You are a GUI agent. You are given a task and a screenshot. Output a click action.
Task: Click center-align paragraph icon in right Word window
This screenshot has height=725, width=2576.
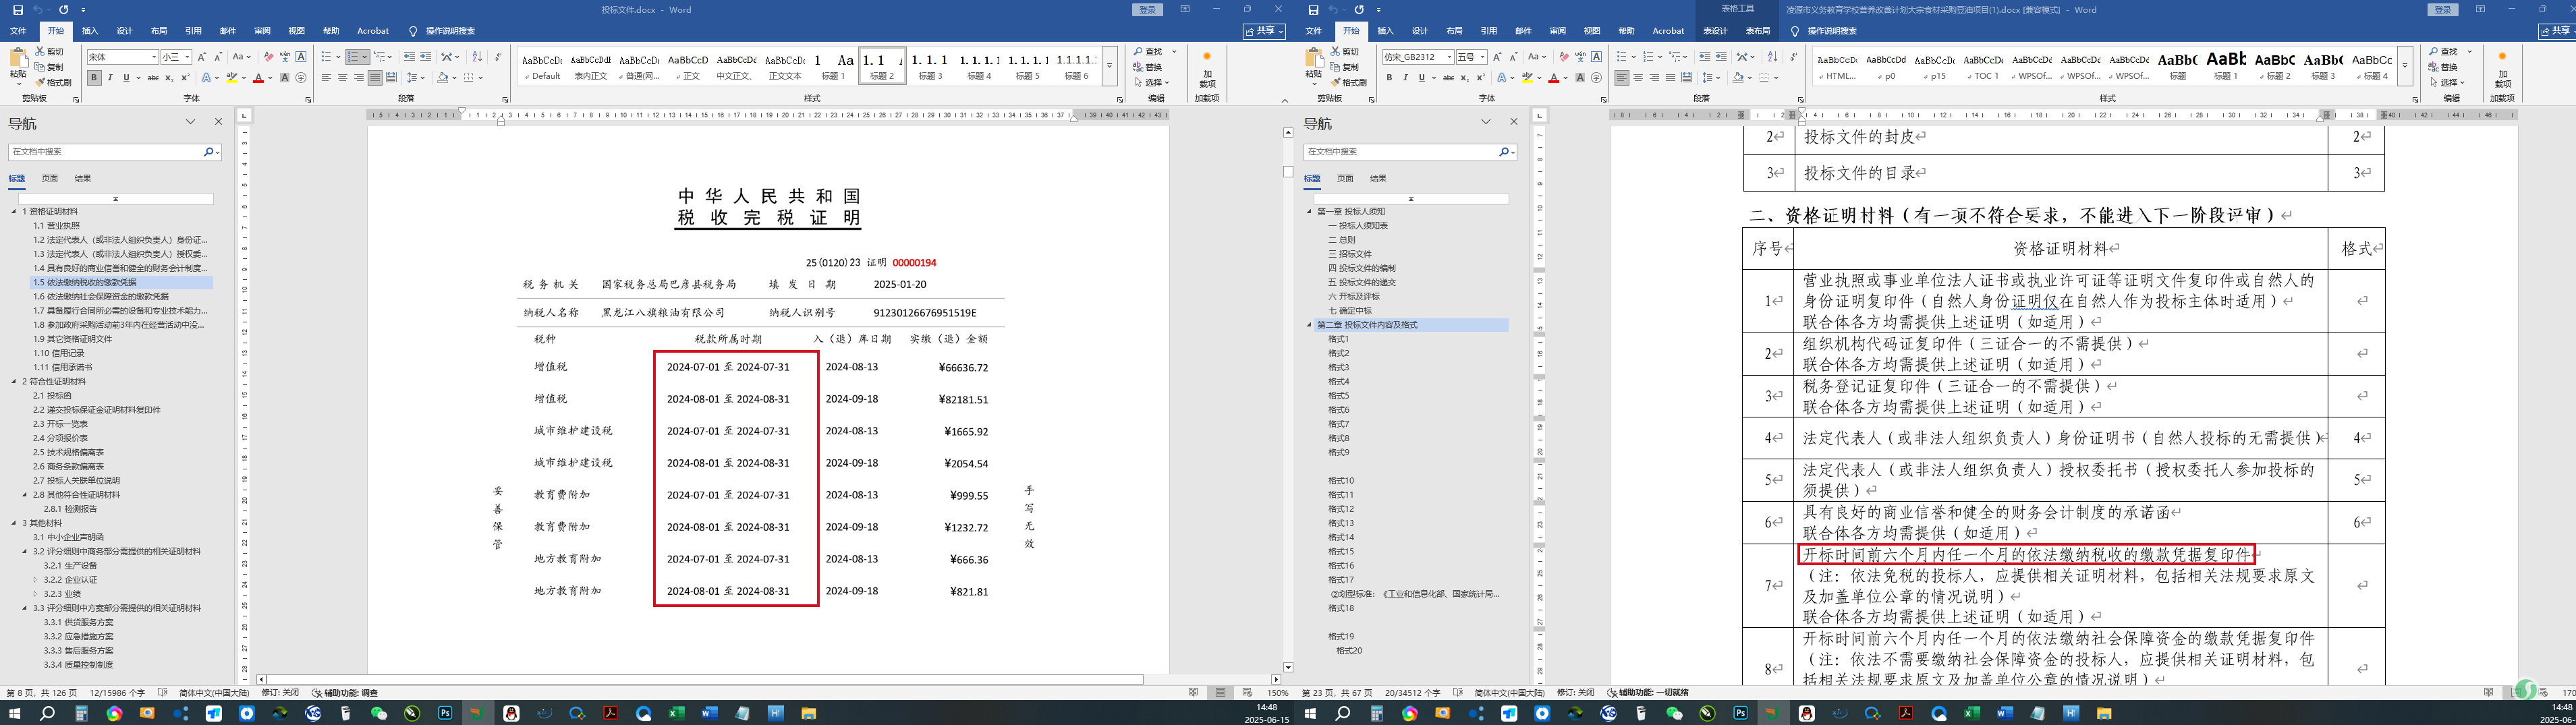click(x=1638, y=78)
